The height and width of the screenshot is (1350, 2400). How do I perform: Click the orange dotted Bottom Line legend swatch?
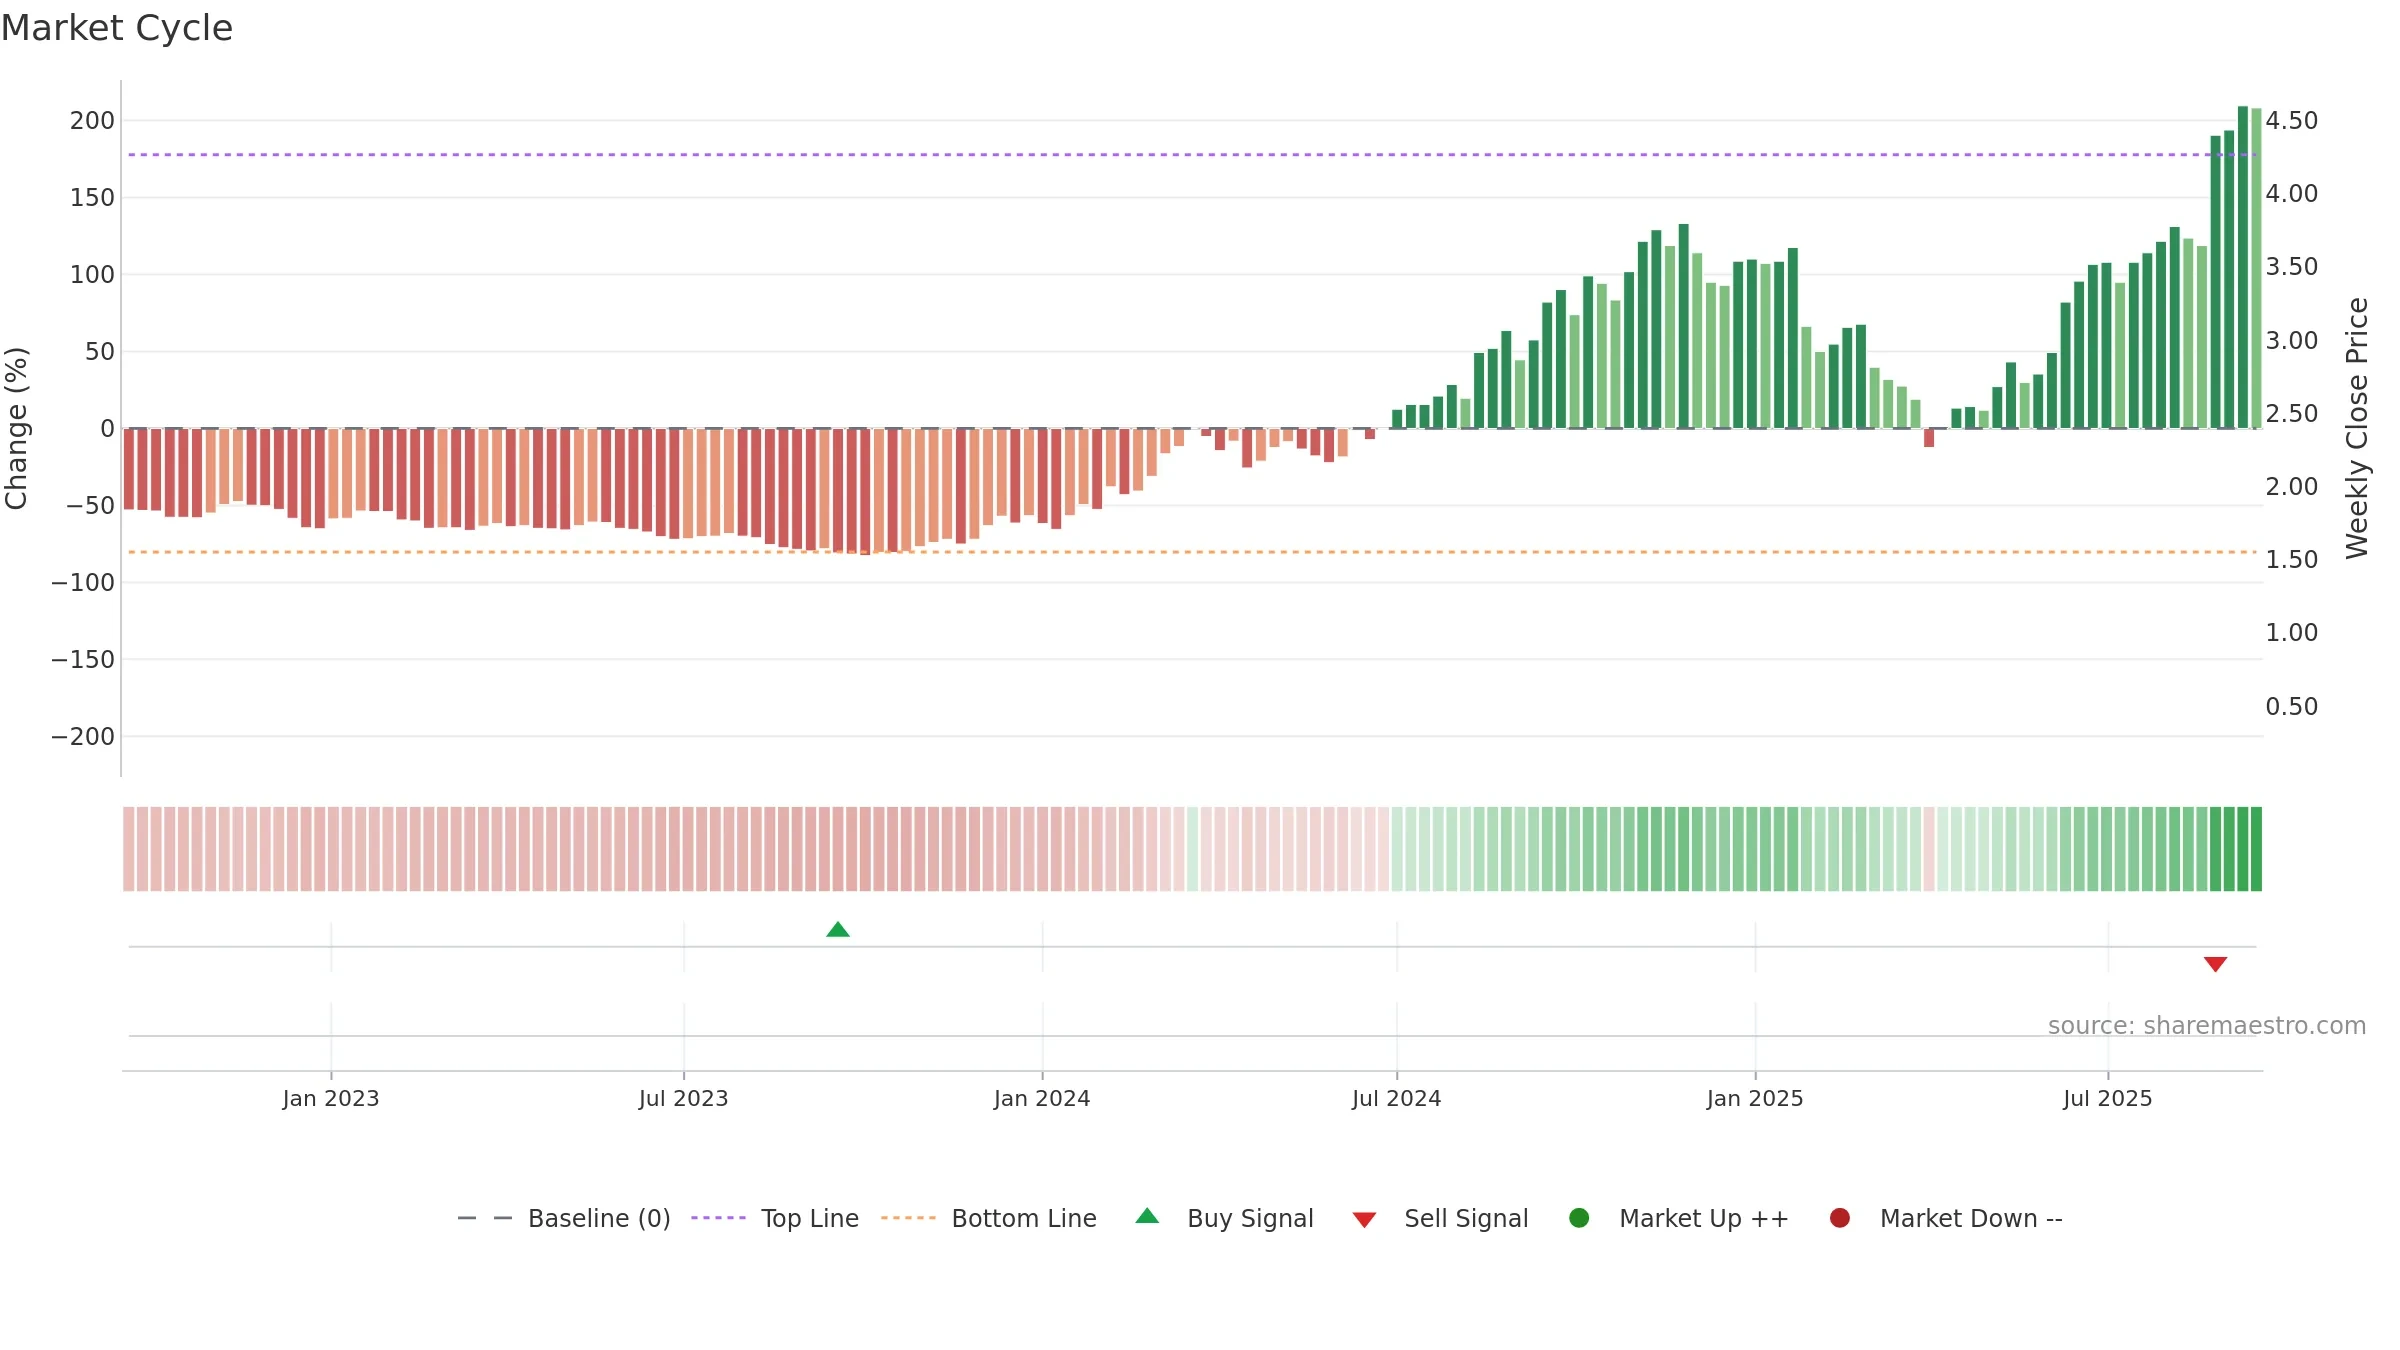908,1218
